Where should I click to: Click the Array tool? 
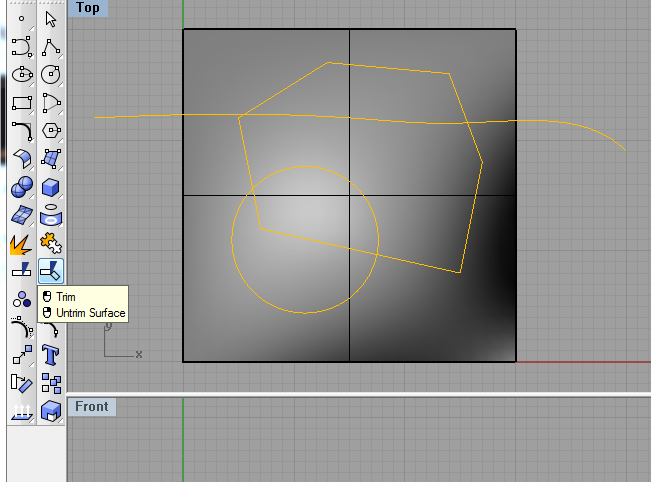(51, 383)
